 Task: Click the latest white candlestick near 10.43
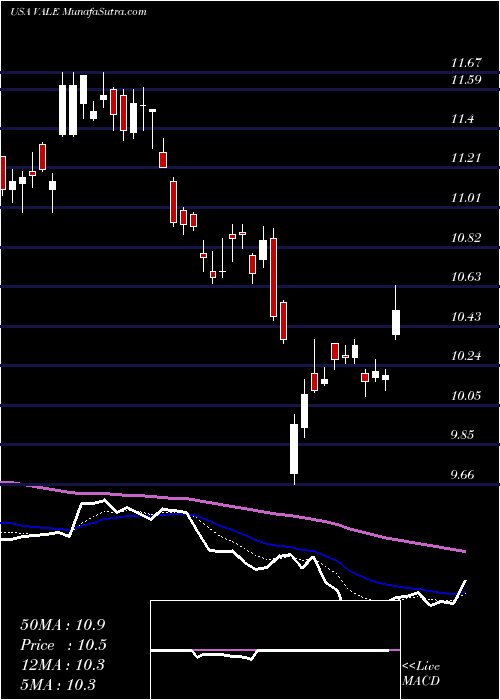pyautogui.click(x=396, y=322)
